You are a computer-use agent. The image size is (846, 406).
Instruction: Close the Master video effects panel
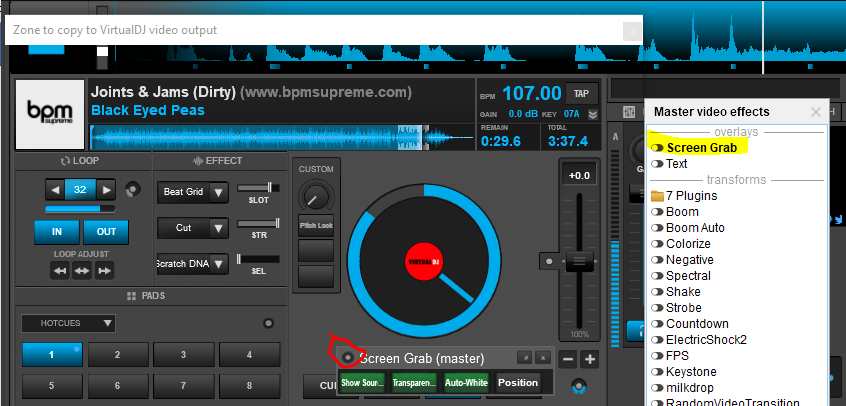click(816, 112)
